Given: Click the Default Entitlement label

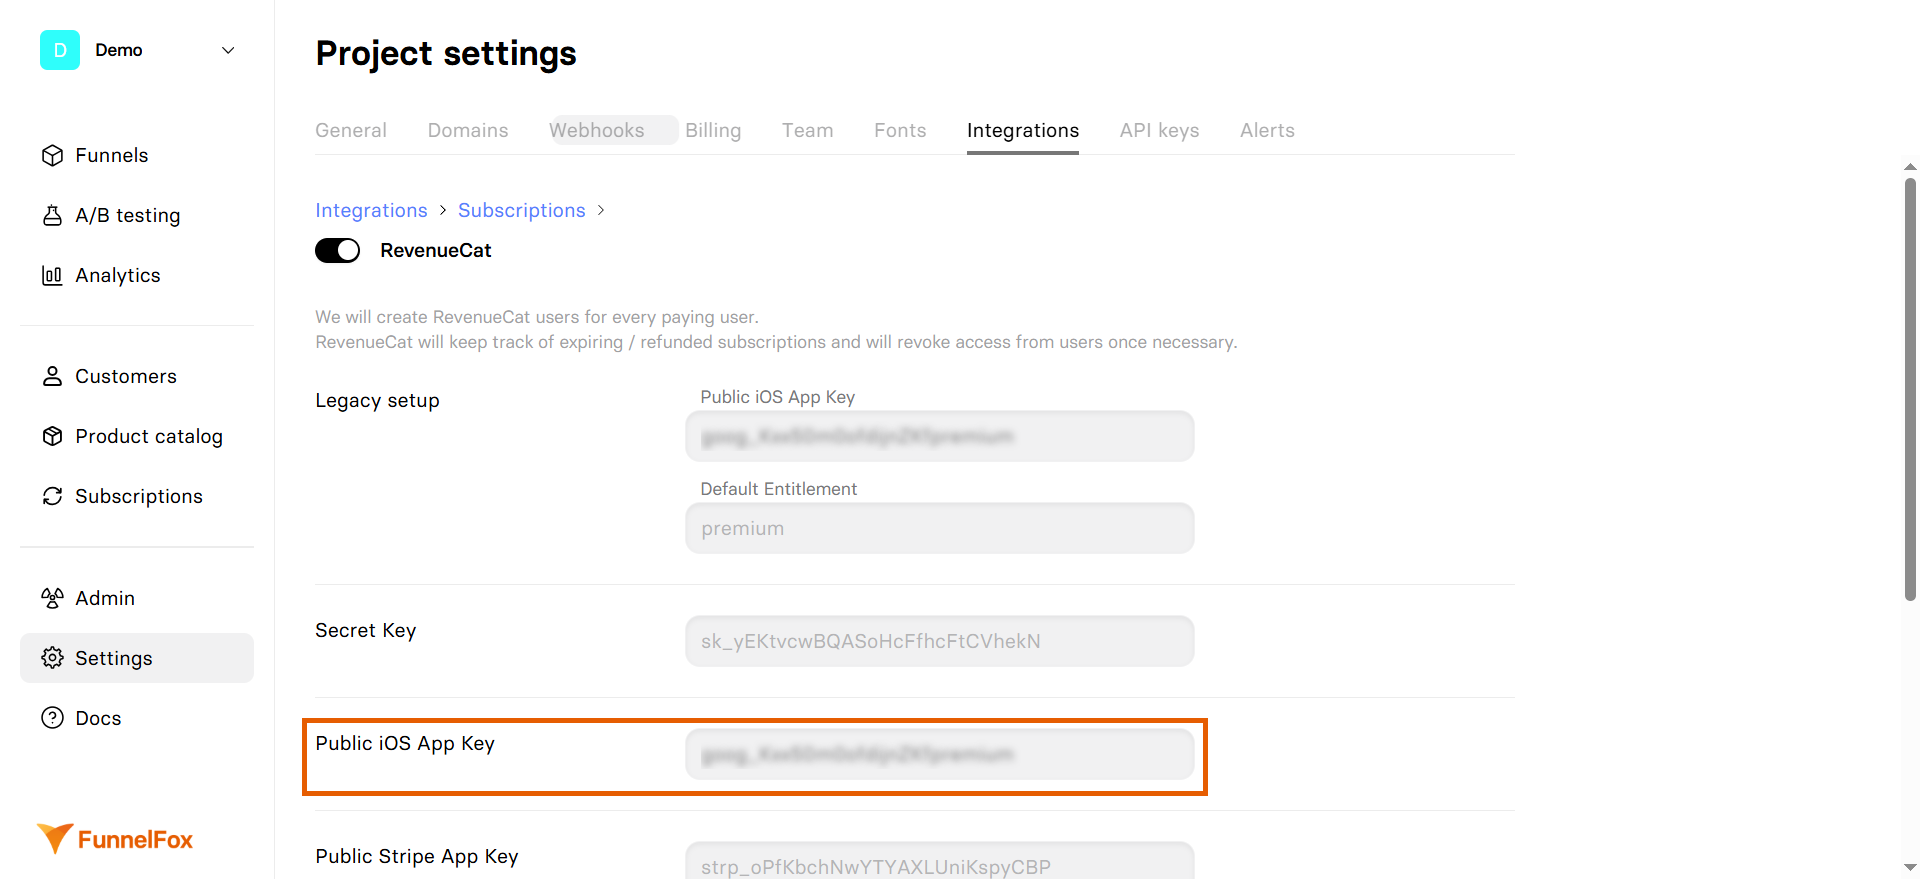Looking at the screenshot, I should (779, 489).
